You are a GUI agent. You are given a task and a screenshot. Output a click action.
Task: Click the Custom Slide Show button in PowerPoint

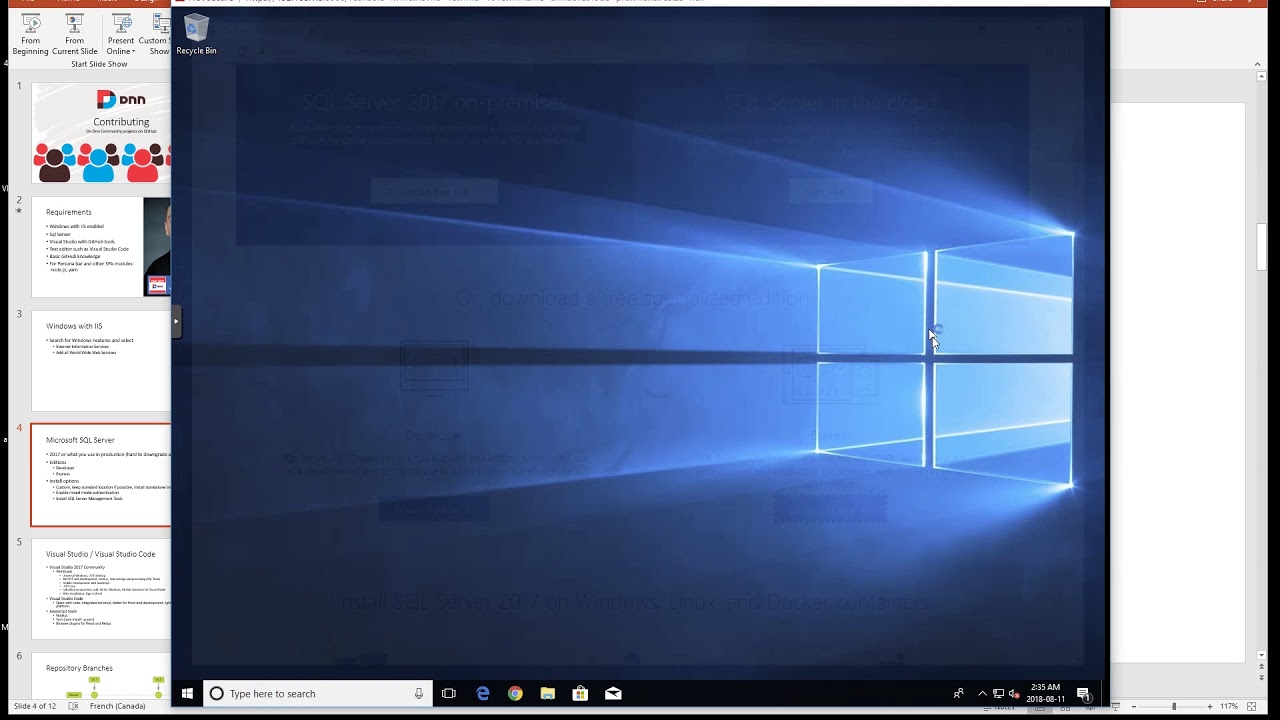click(x=156, y=35)
